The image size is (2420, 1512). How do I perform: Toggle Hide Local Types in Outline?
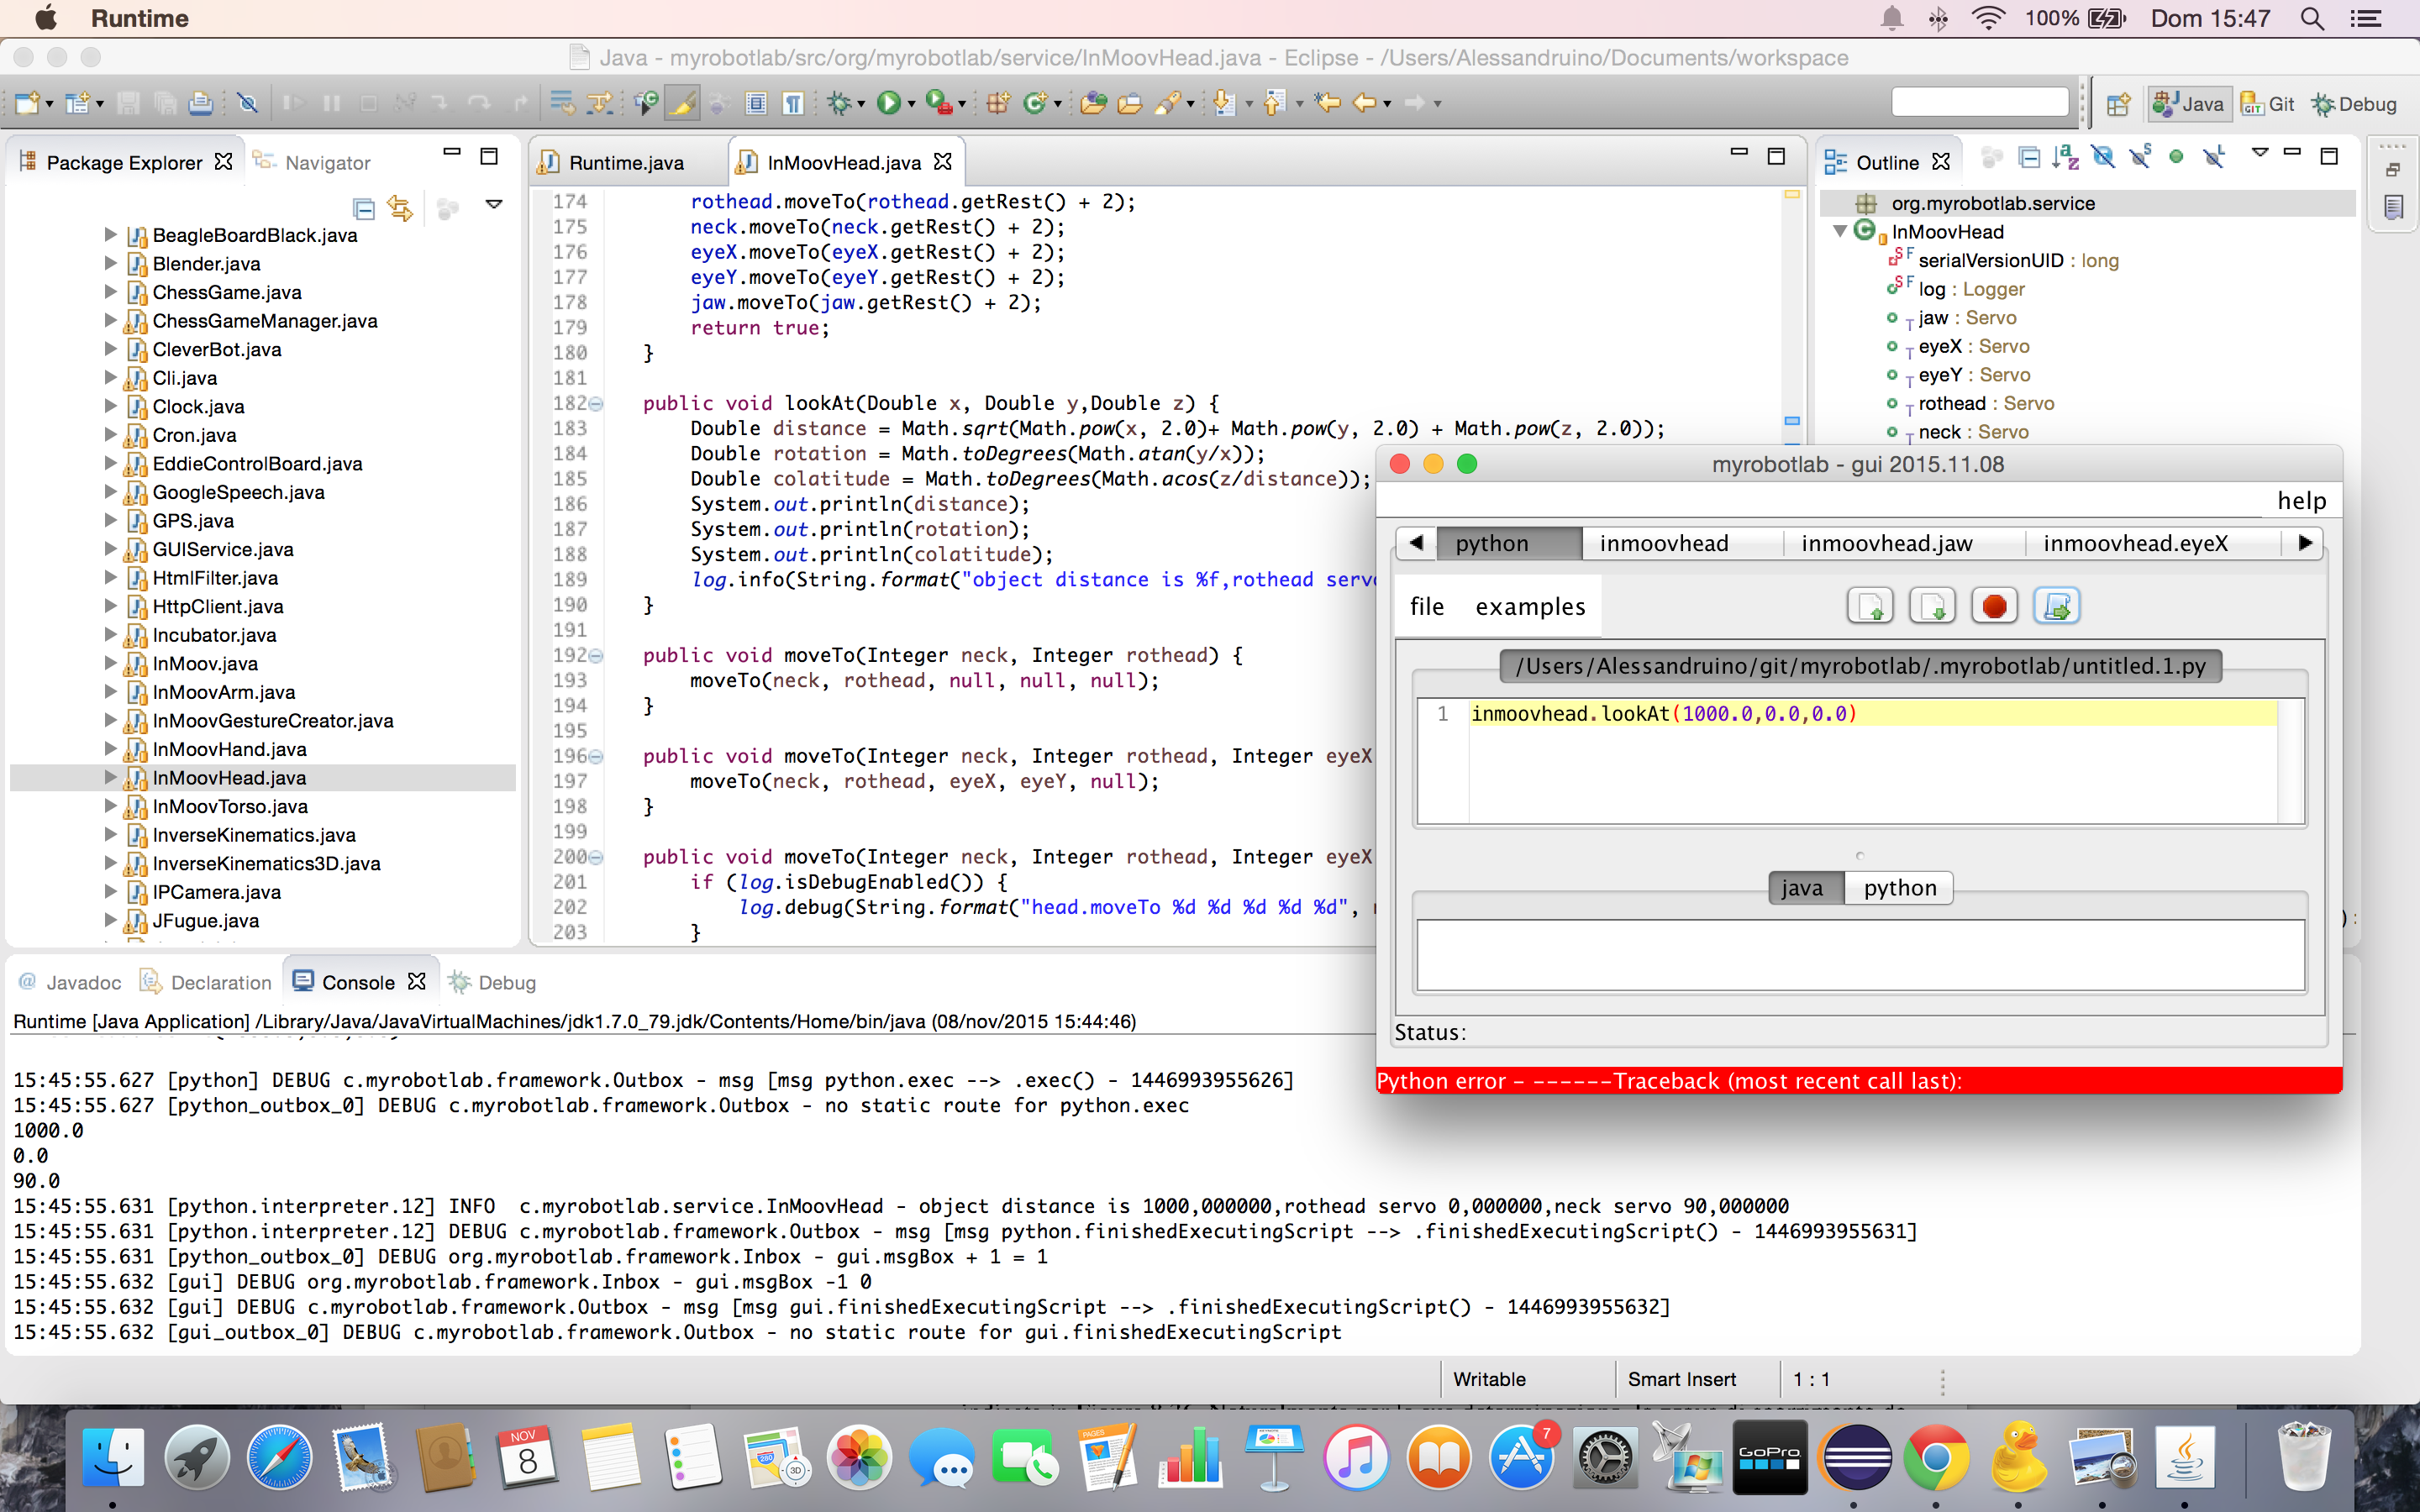coord(2213,159)
